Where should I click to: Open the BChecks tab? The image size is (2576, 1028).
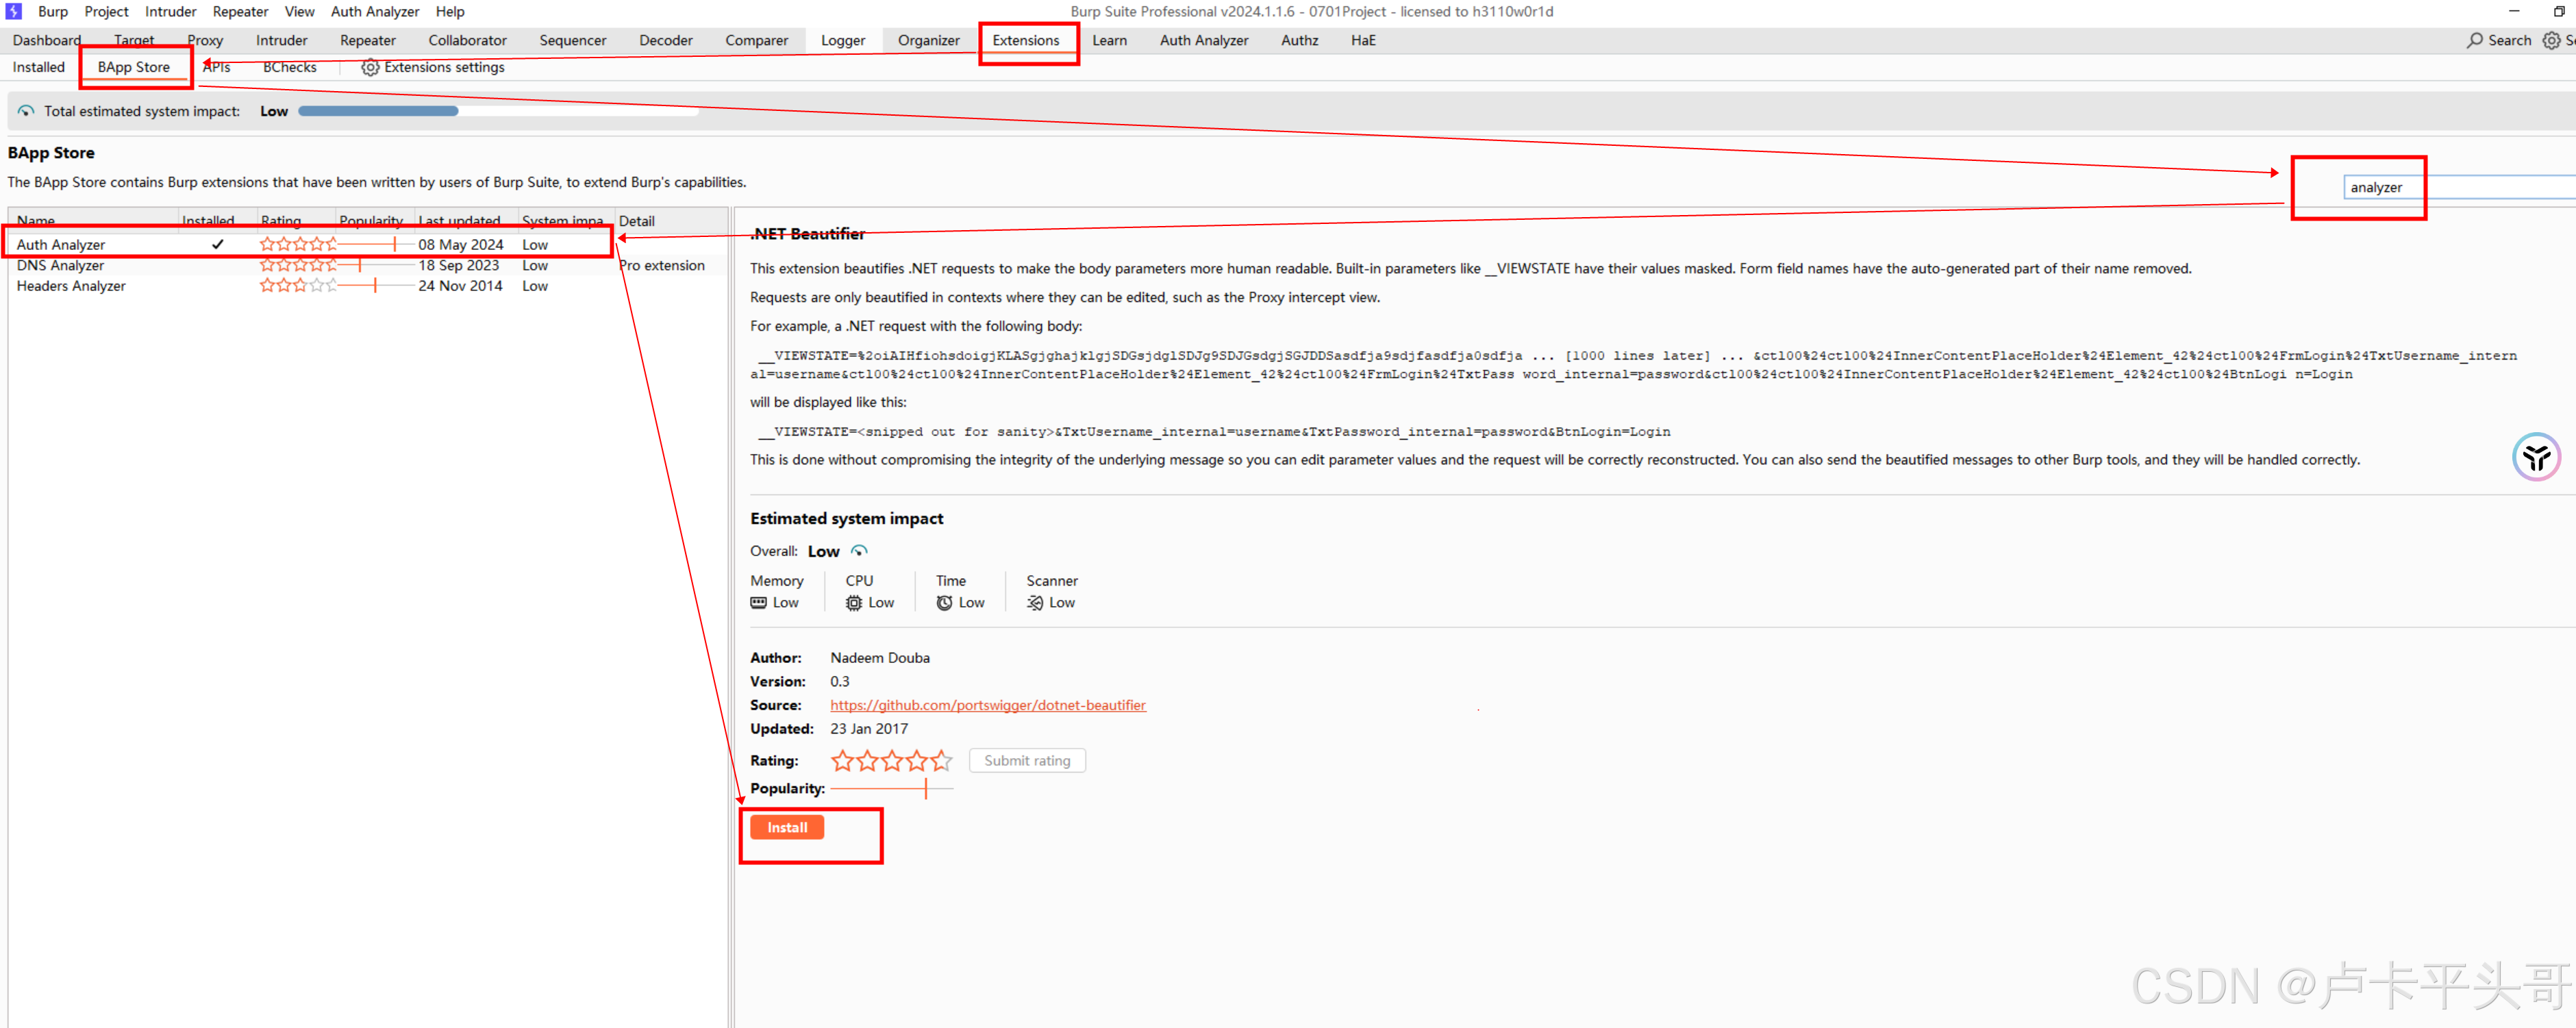pyautogui.click(x=289, y=67)
